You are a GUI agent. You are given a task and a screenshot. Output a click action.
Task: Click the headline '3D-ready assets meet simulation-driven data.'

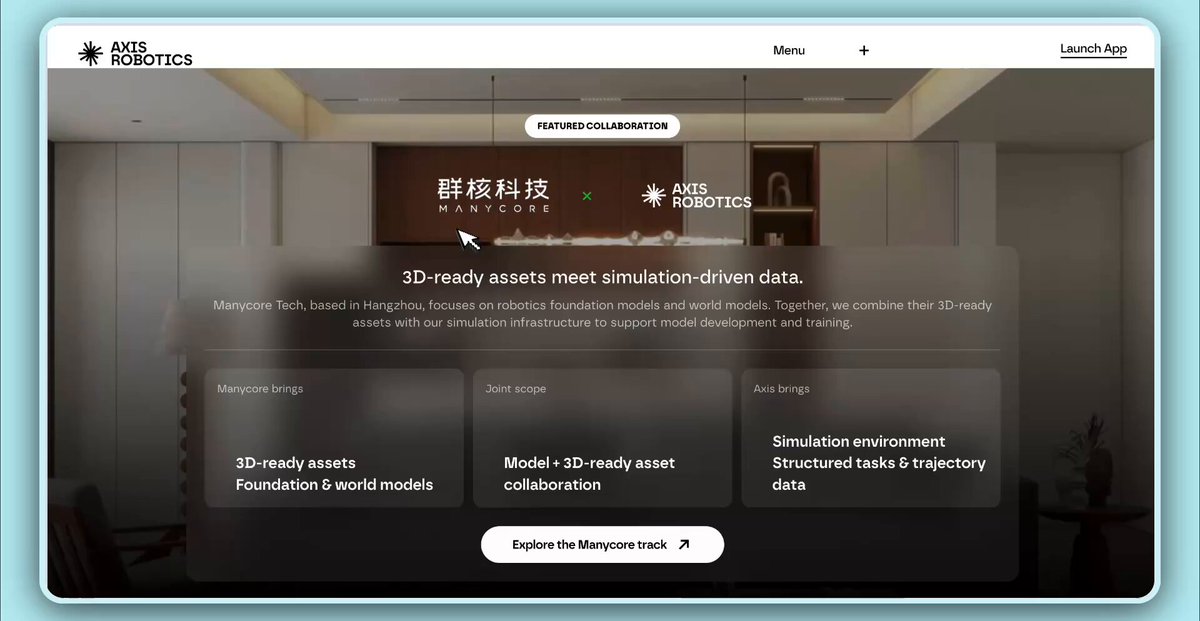pyautogui.click(x=602, y=277)
